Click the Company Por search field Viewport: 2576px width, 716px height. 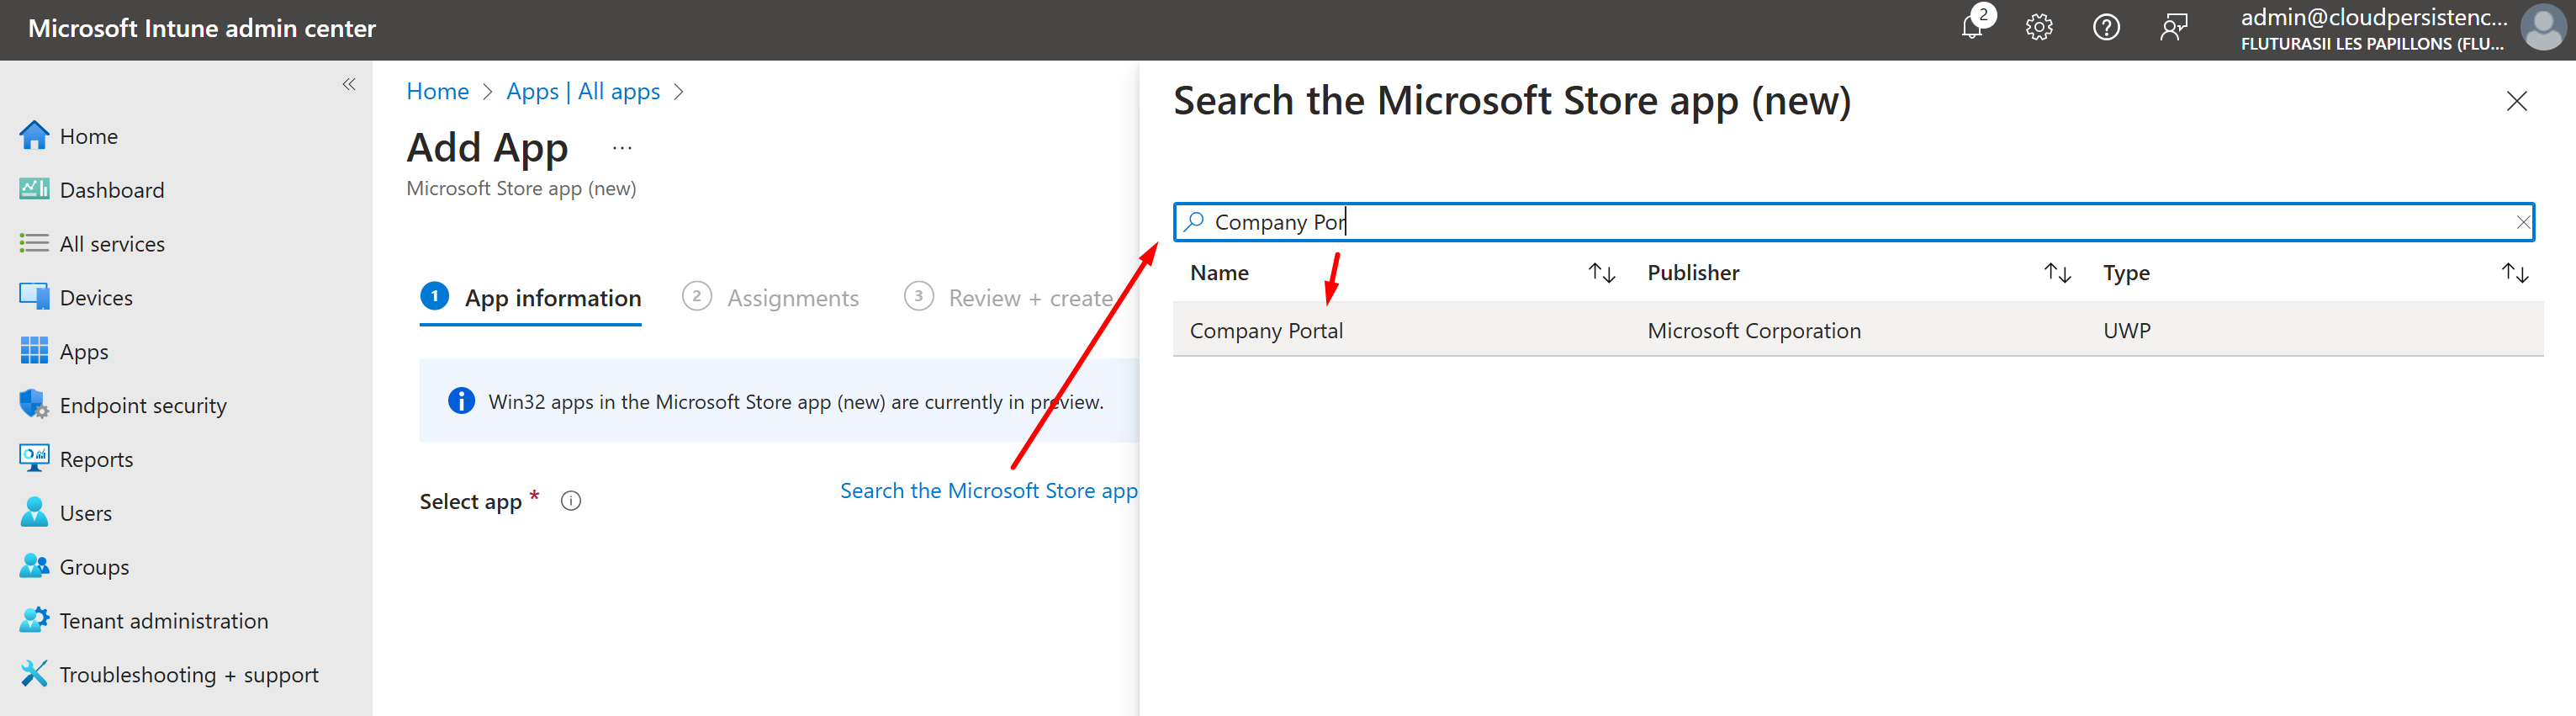pyautogui.click(x=1853, y=222)
